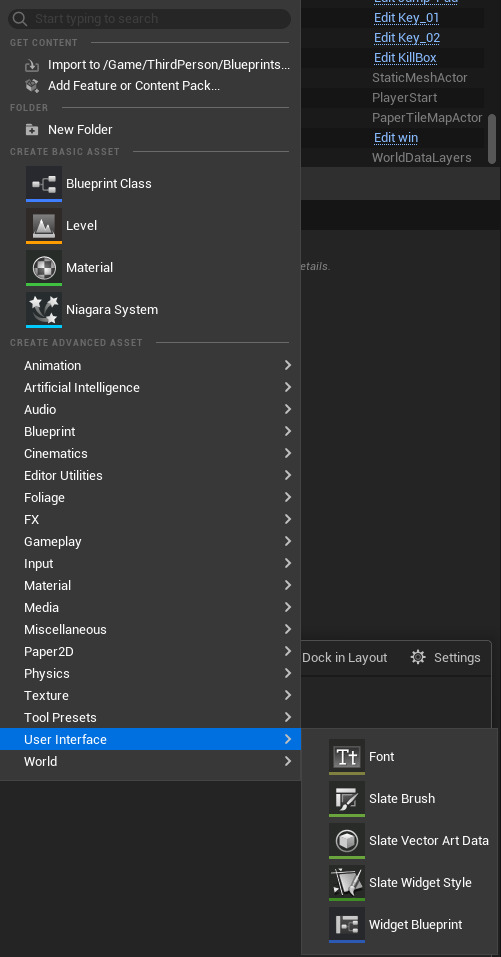Click the search magnifier icon
This screenshot has height=957, width=501.
20,19
